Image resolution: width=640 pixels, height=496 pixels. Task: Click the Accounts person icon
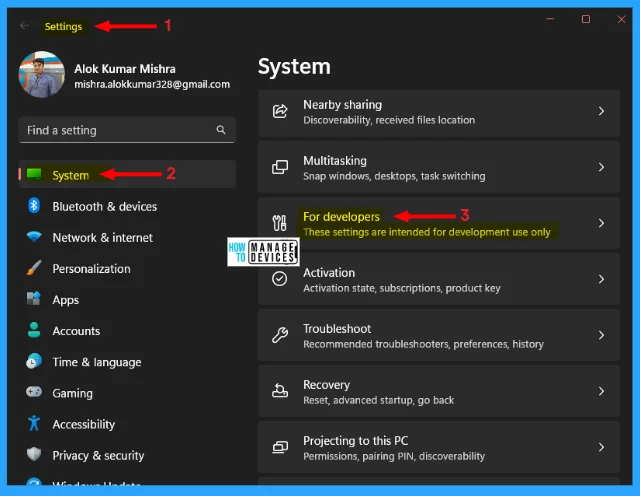tap(34, 330)
